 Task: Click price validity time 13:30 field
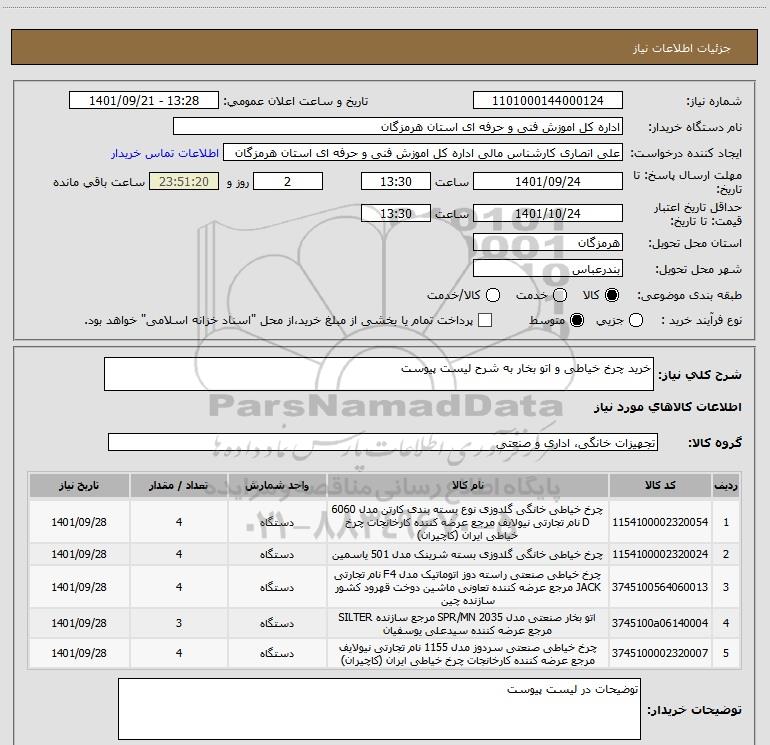click(396, 213)
